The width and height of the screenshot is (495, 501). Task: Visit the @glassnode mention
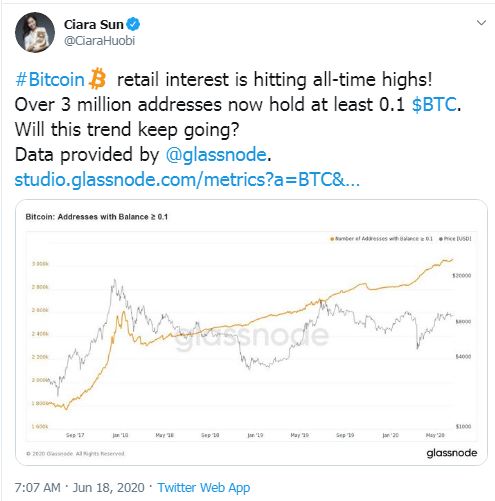(x=216, y=155)
